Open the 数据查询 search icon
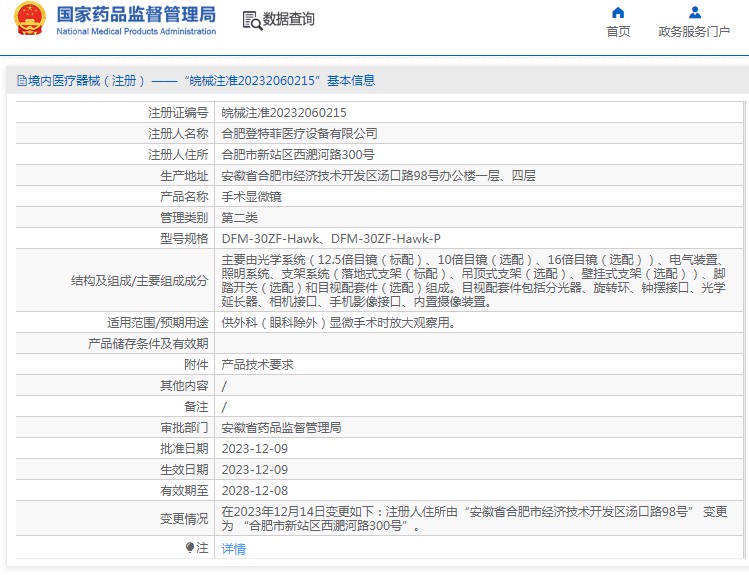749x575 pixels. [251, 20]
